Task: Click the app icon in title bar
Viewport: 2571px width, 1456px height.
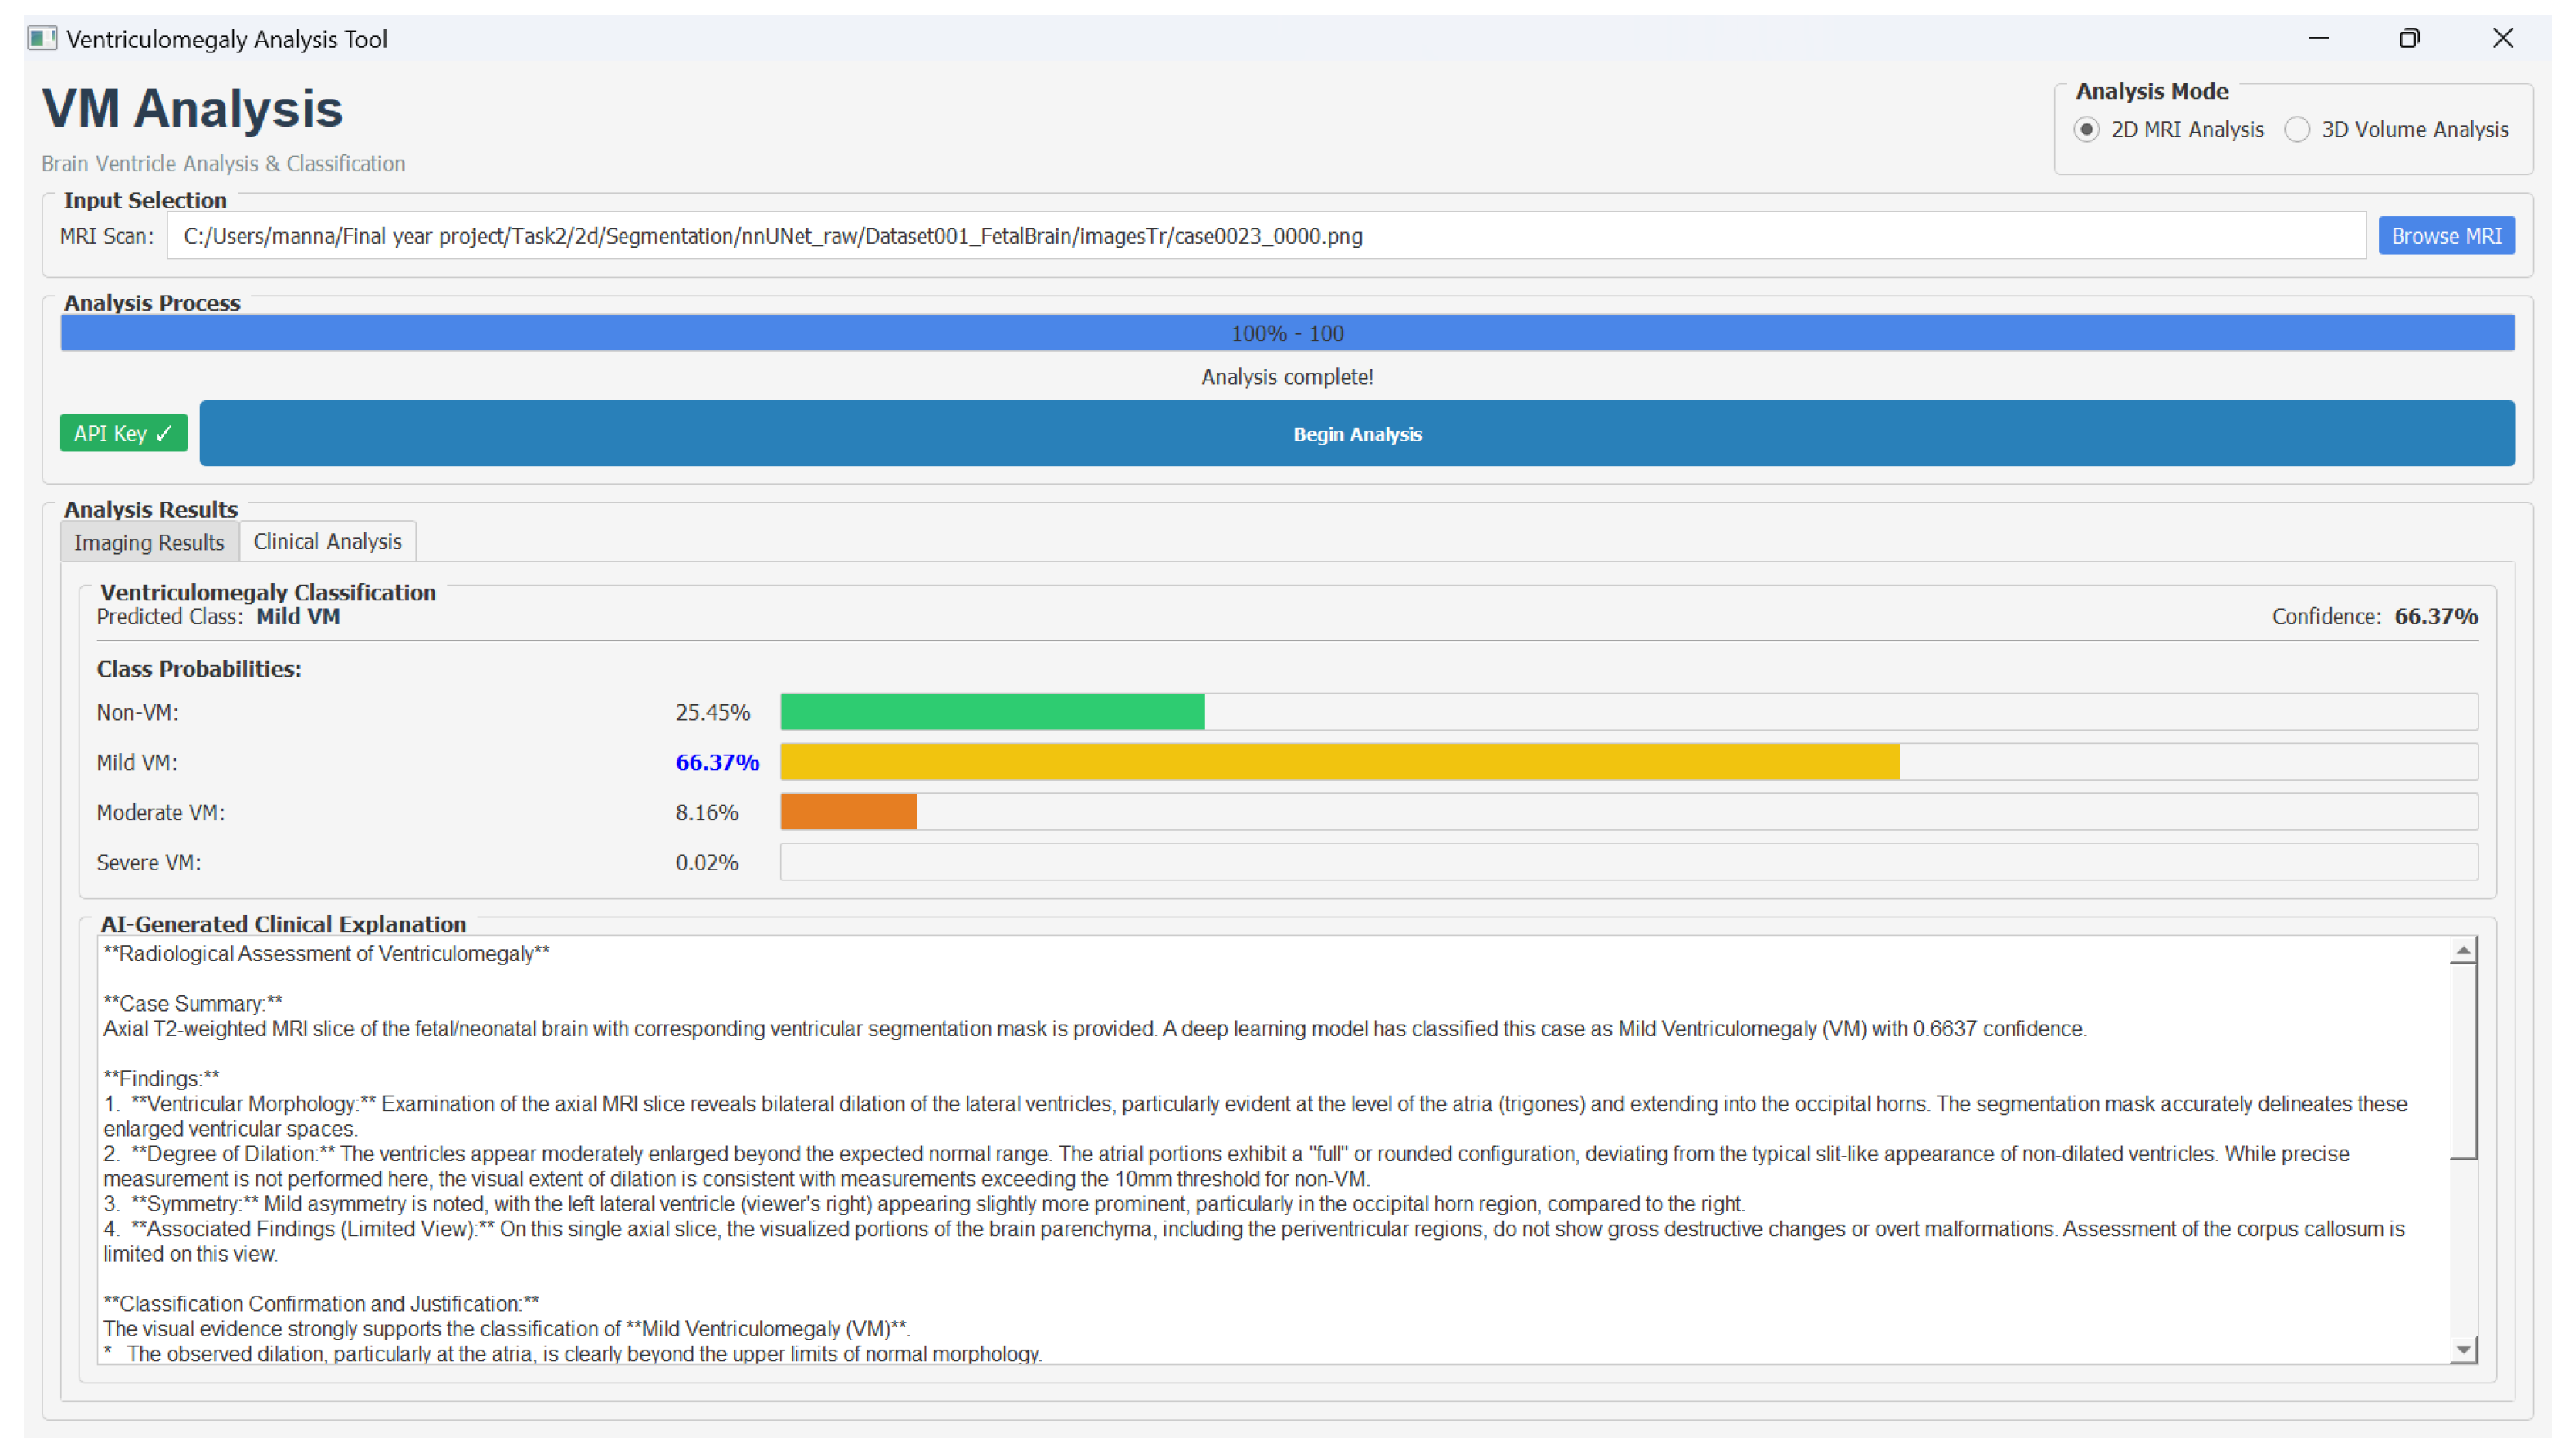Action: (x=42, y=39)
